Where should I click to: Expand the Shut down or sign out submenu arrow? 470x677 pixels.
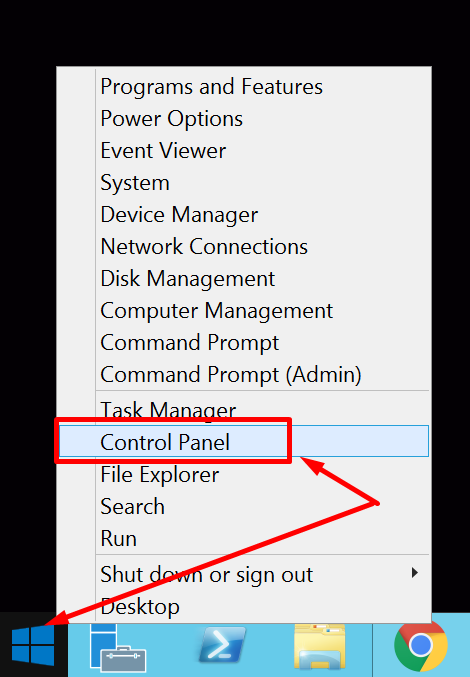click(415, 573)
